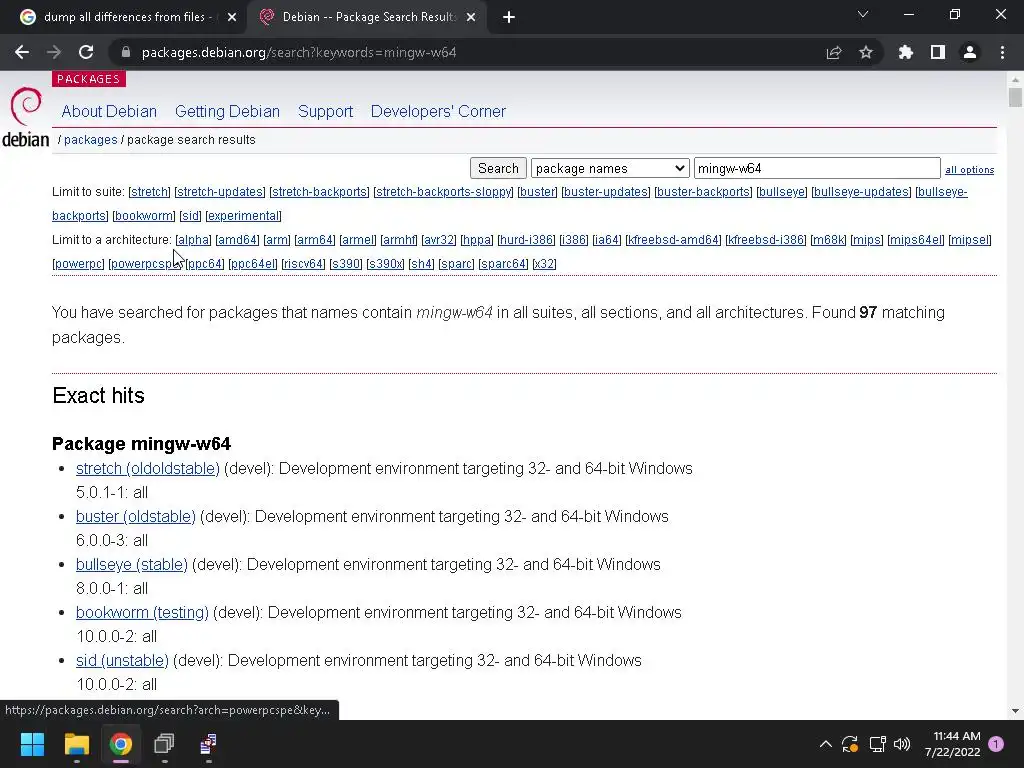The image size is (1024, 768).
Task: Show hidden system tray icons
Action: pyautogui.click(x=825, y=744)
